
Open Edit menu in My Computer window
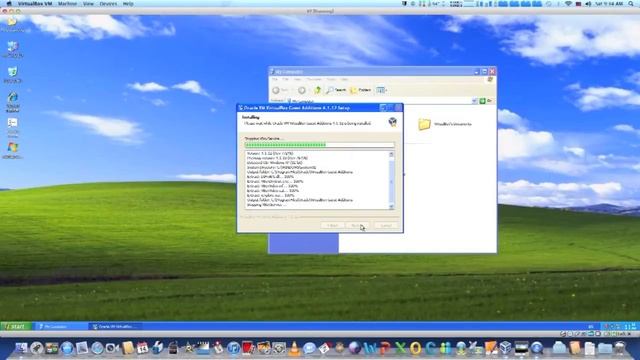[x=286, y=80]
